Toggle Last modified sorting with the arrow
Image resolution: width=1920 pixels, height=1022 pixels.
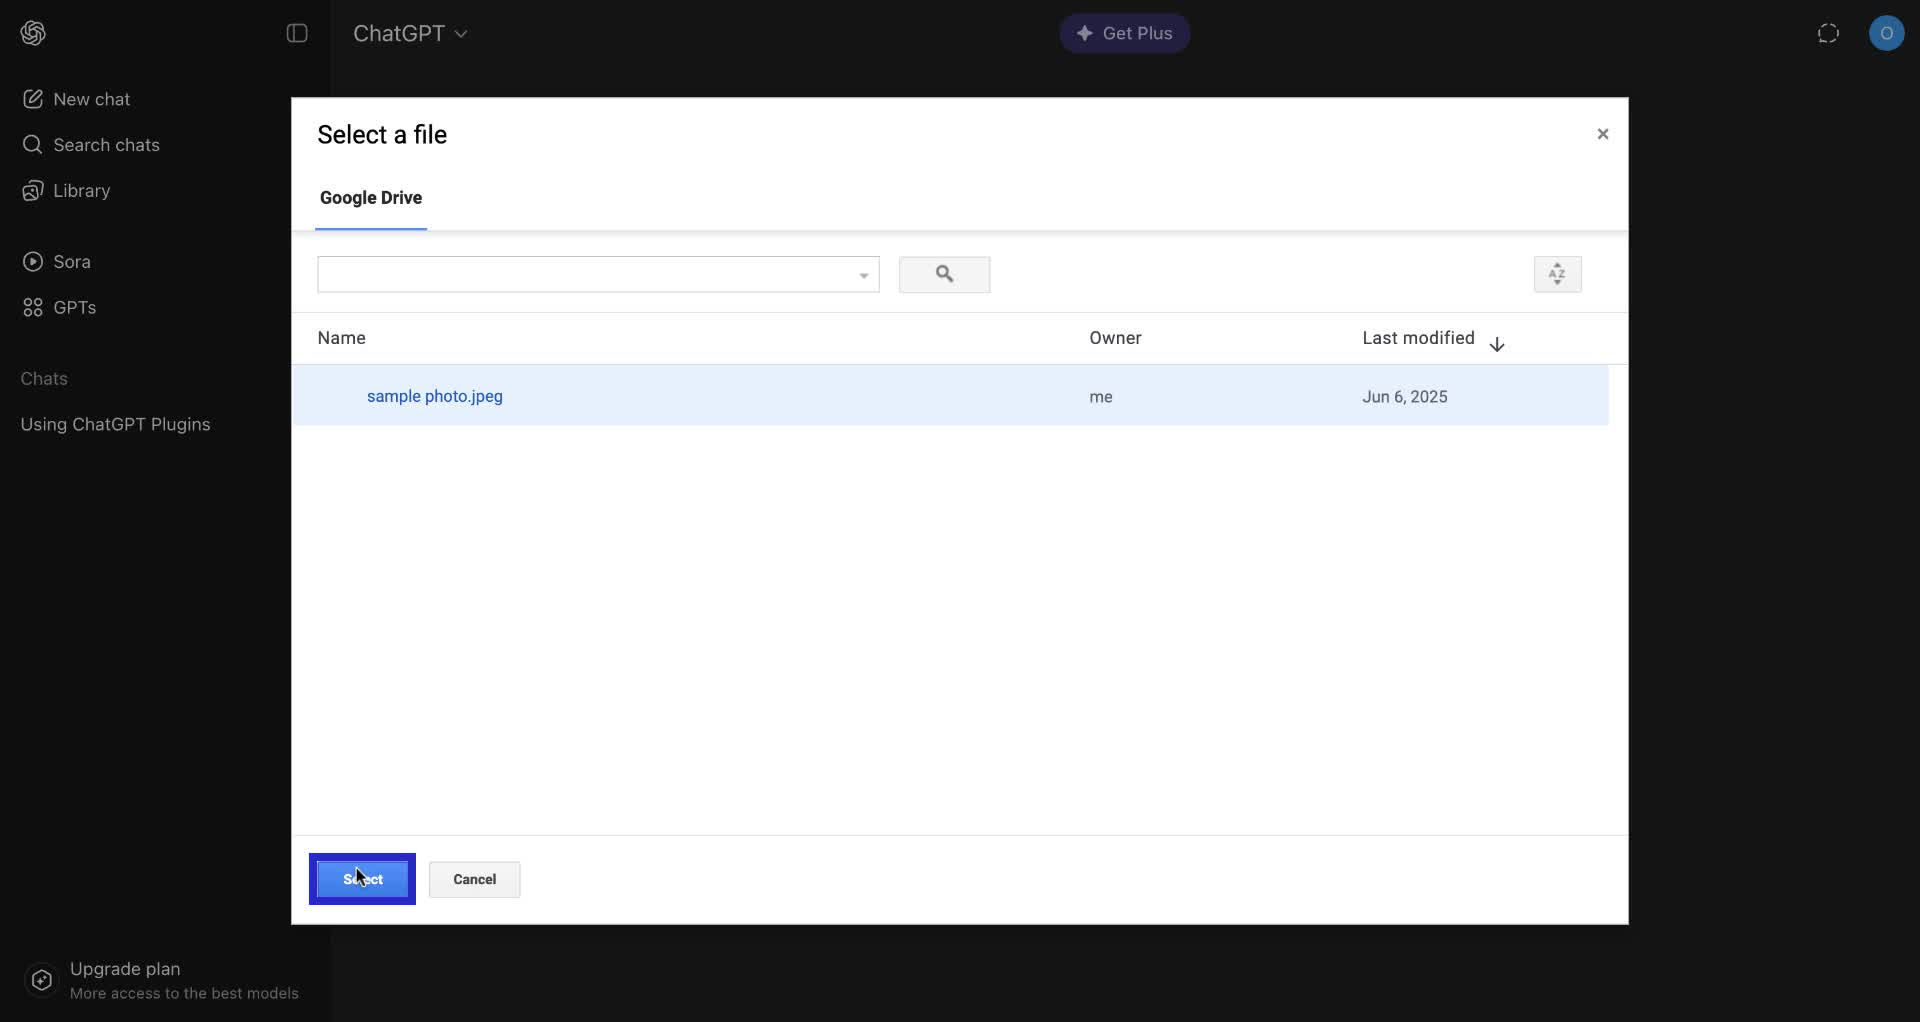(x=1497, y=344)
